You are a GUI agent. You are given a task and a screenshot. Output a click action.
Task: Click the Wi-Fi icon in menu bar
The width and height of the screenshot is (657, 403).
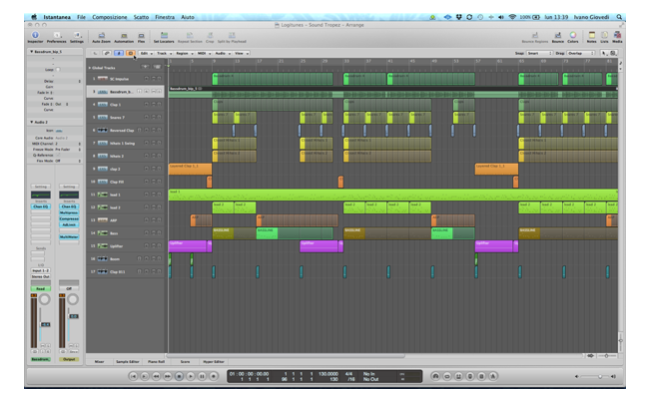coord(512,17)
